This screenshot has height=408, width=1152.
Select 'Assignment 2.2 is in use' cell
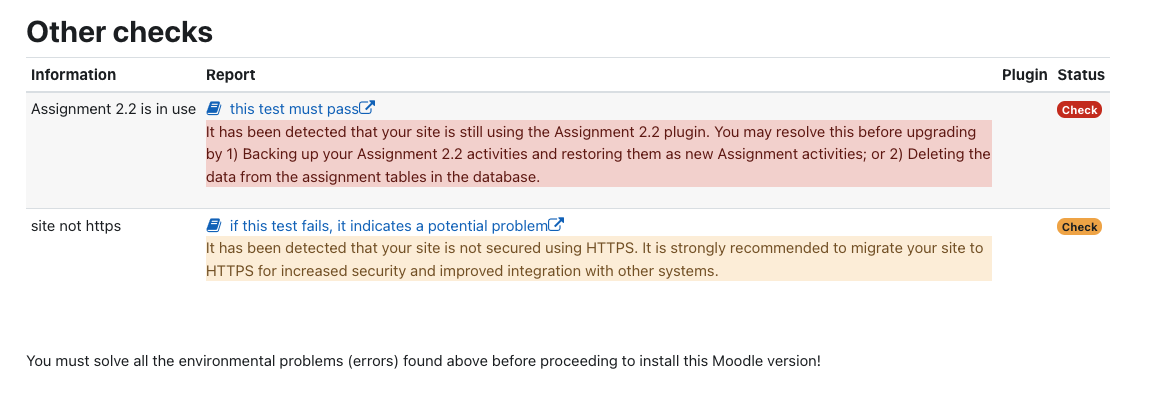pyautogui.click(x=113, y=109)
